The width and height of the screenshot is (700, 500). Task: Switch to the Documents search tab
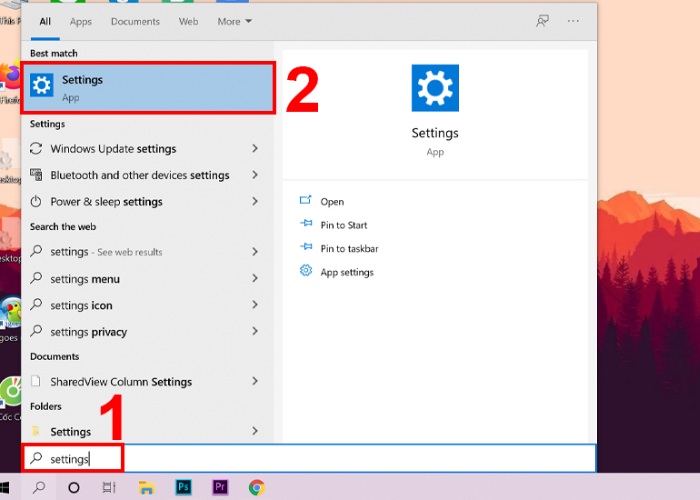pyautogui.click(x=135, y=21)
